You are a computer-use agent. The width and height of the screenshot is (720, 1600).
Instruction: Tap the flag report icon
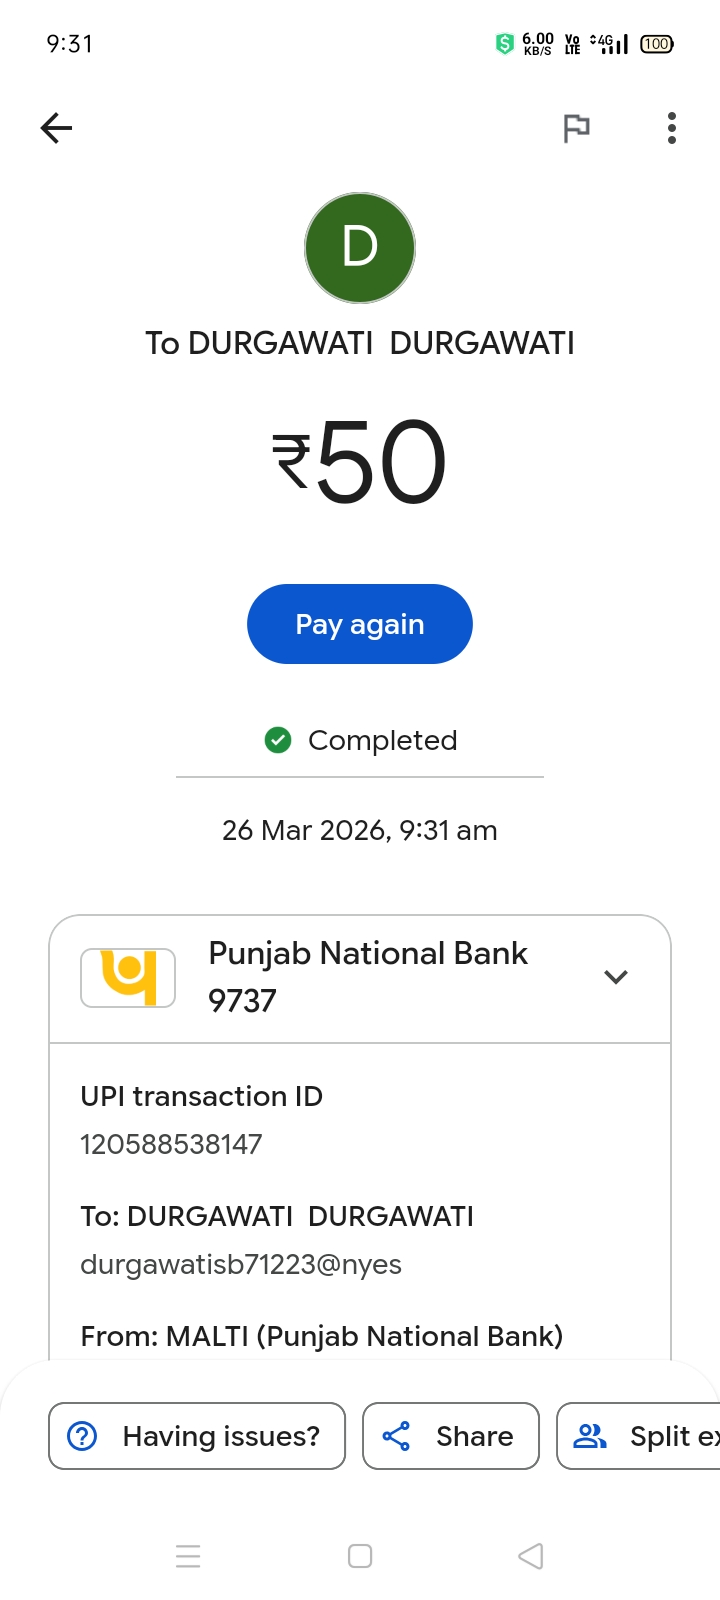[x=576, y=128]
